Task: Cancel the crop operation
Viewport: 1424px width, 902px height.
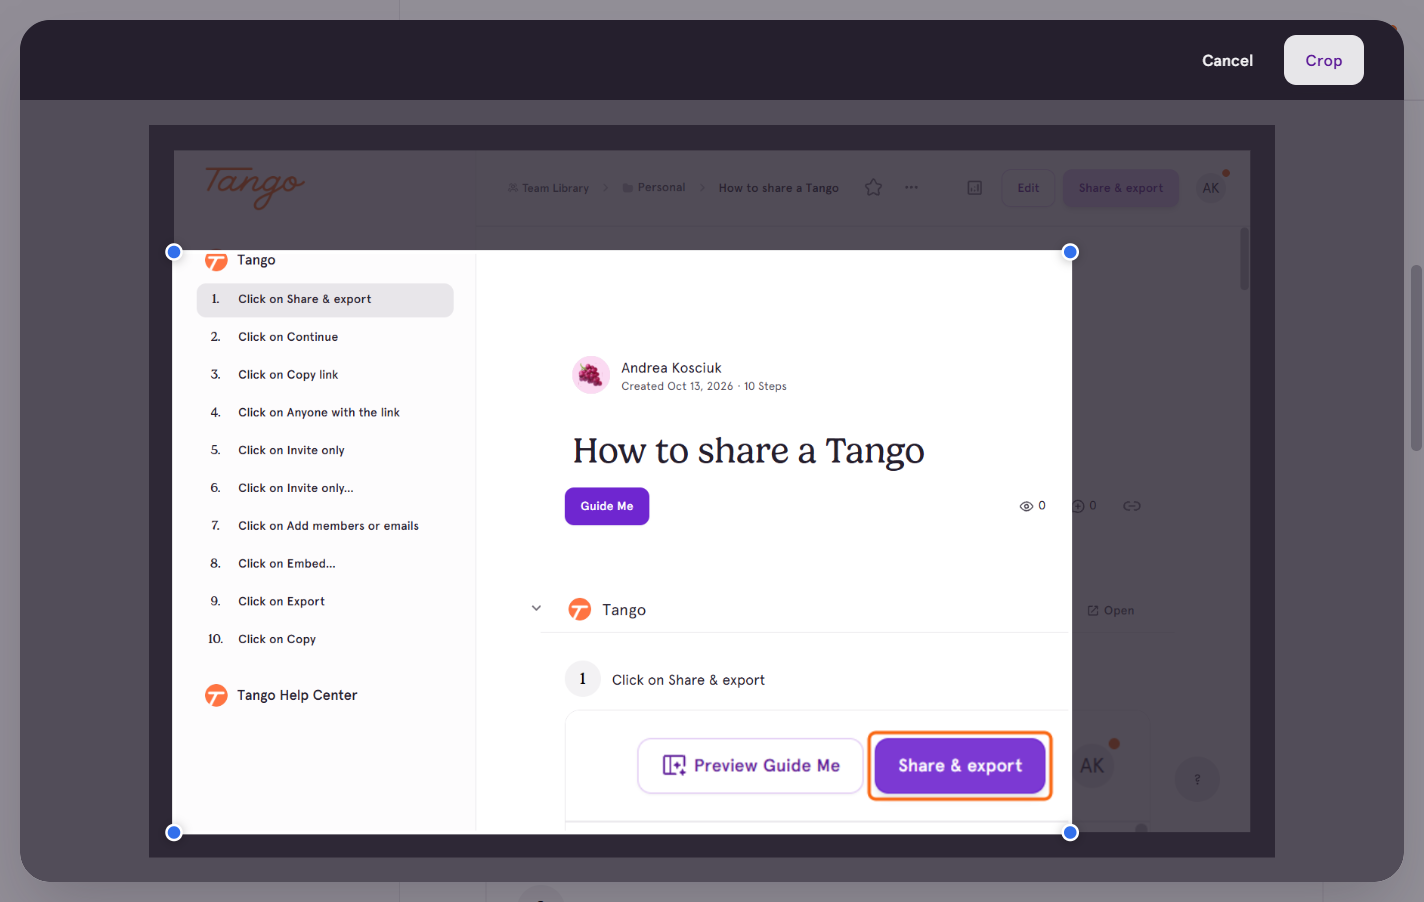Action: pyautogui.click(x=1227, y=60)
